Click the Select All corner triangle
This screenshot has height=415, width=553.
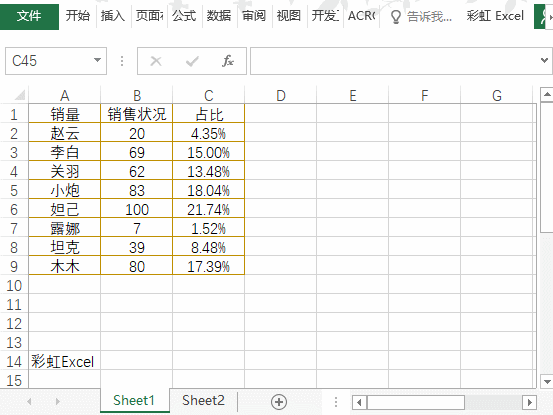click(x=19, y=95)
